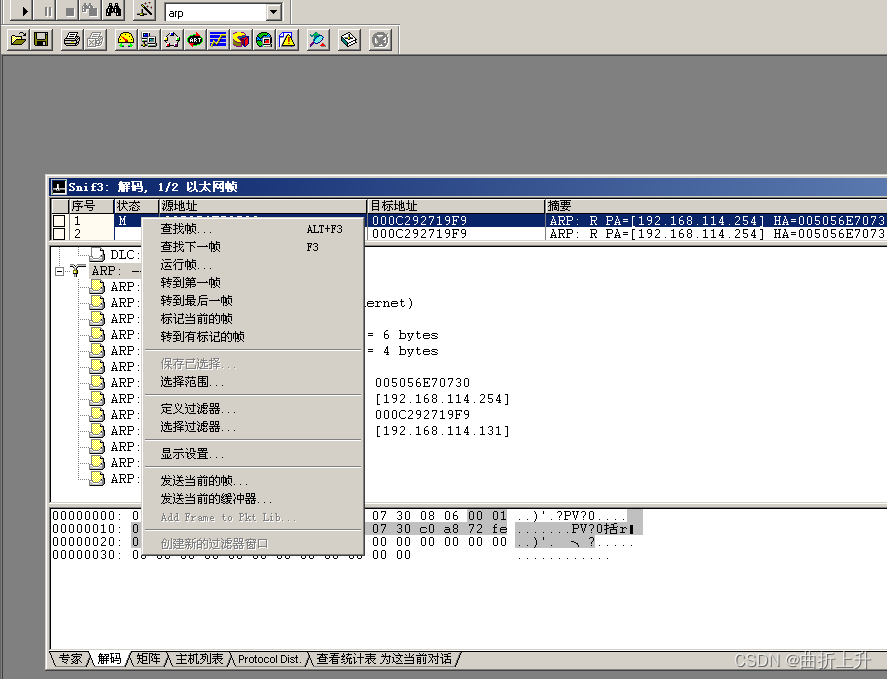Click the 摘要 column header
The height and width of the screenshot is (679, 887).
coord(716,206)
